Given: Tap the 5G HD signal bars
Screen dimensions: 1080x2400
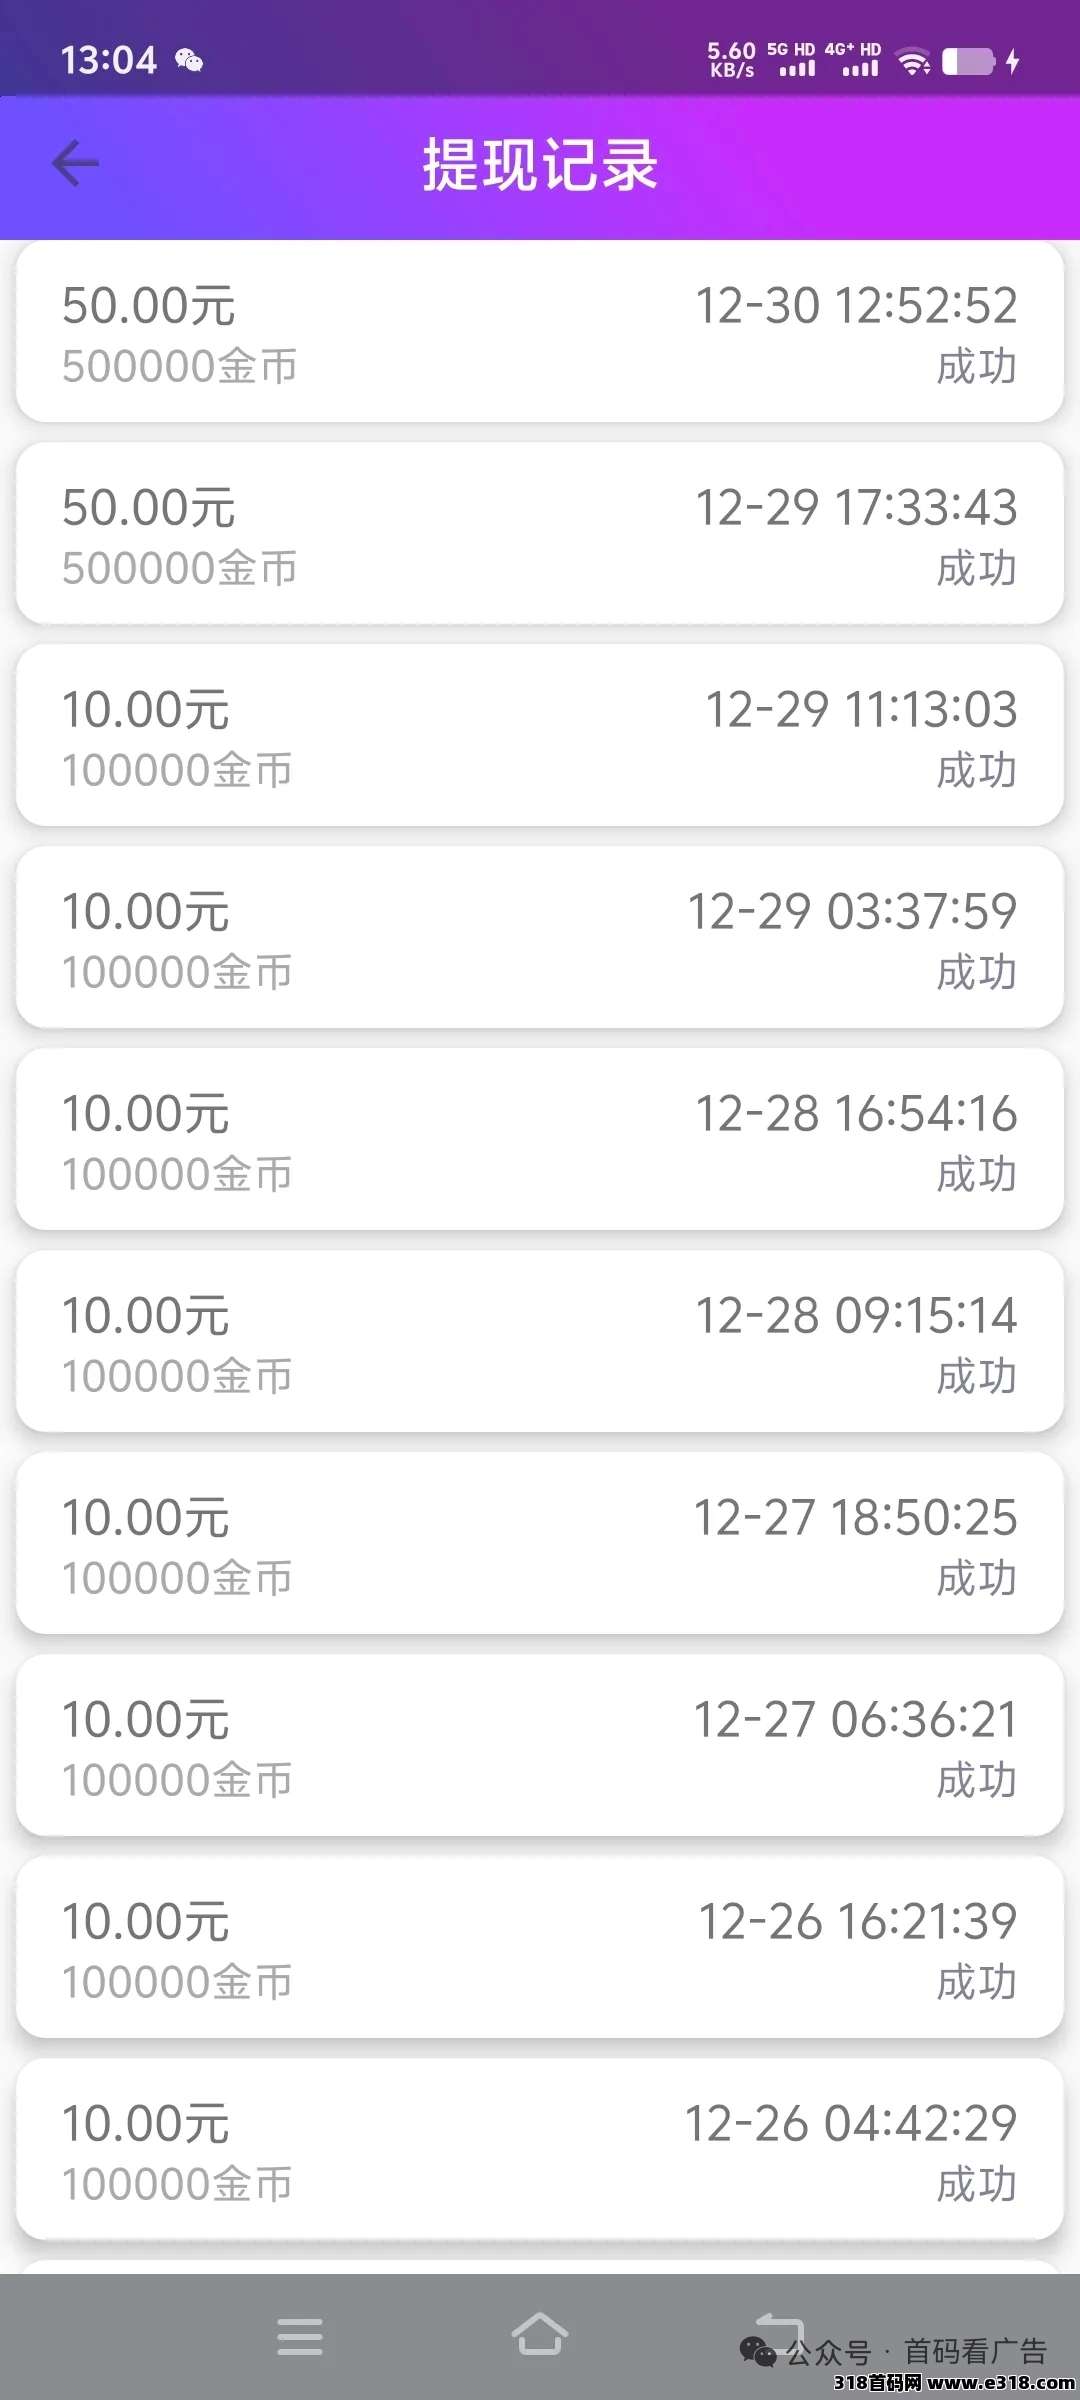Looking at the screenshot, I should 794,61.
